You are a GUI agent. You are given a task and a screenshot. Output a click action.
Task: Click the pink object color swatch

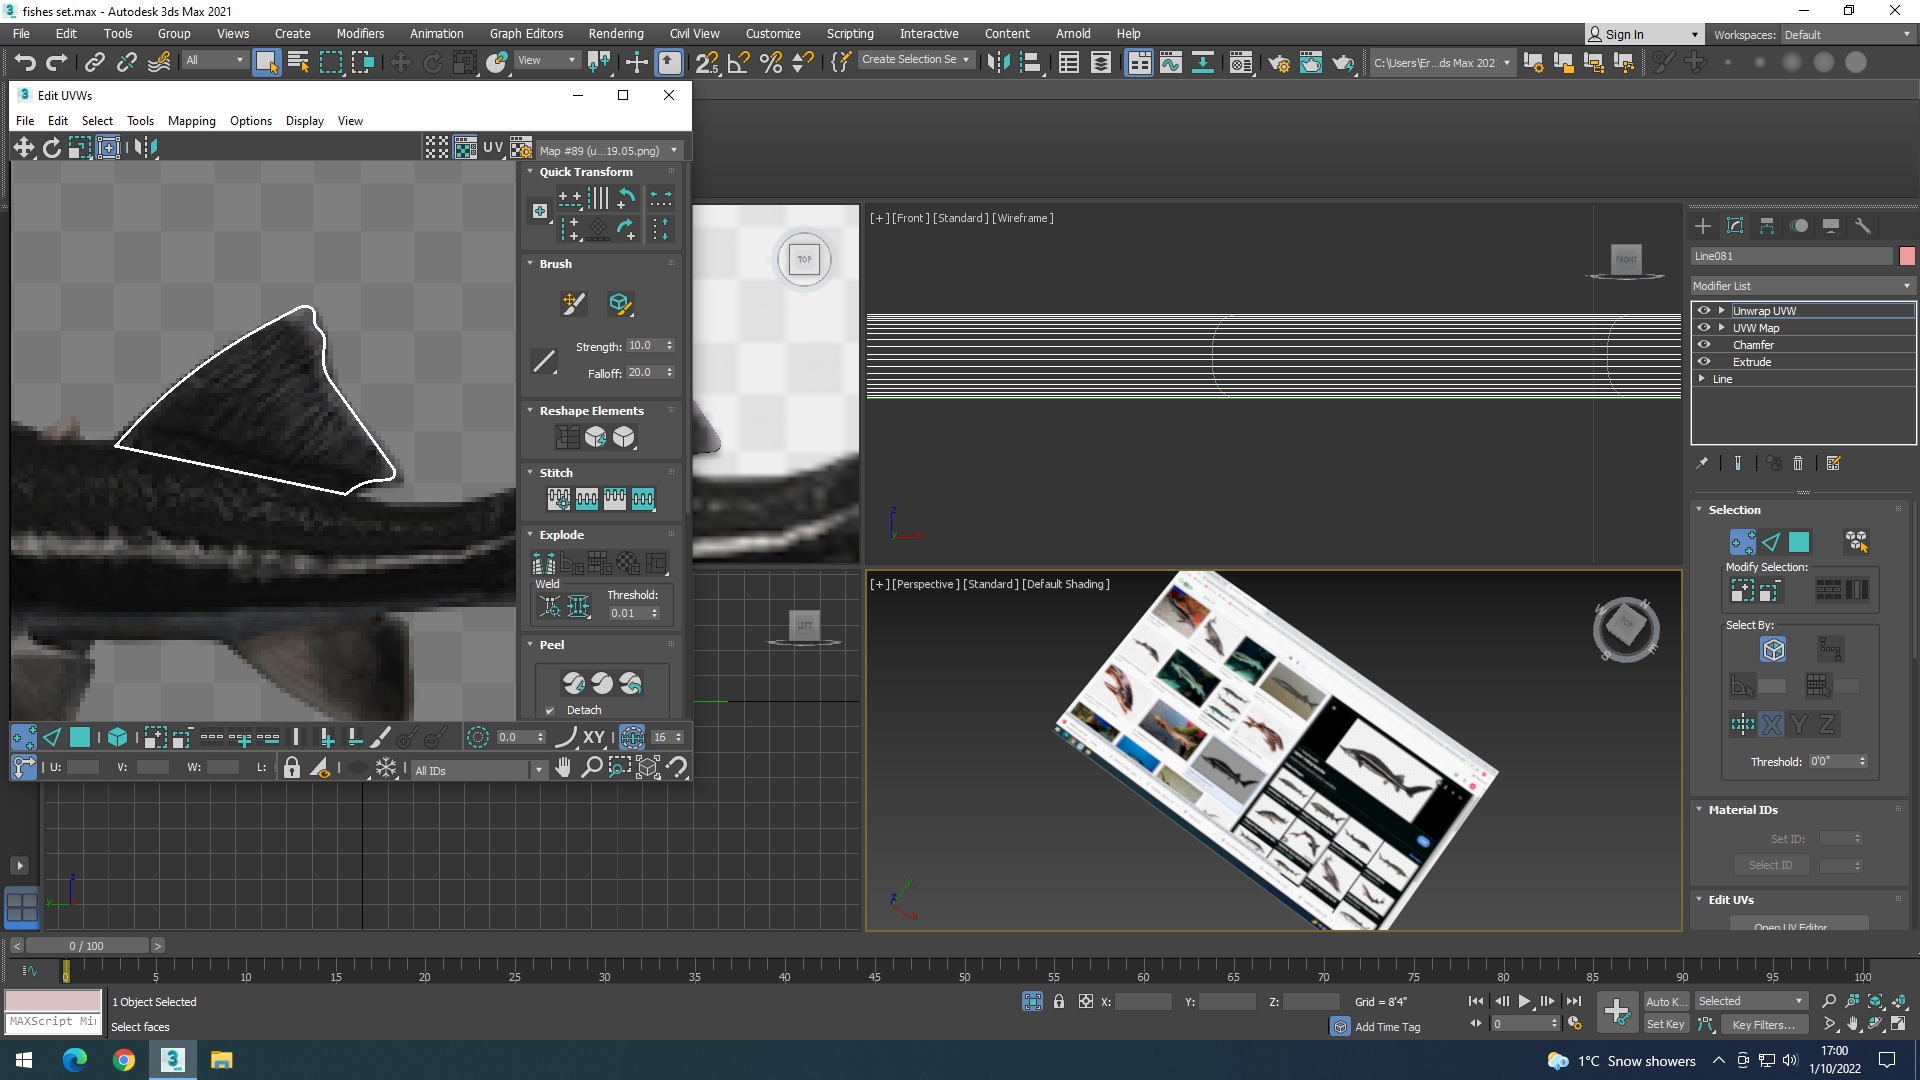coord(1907,257)
